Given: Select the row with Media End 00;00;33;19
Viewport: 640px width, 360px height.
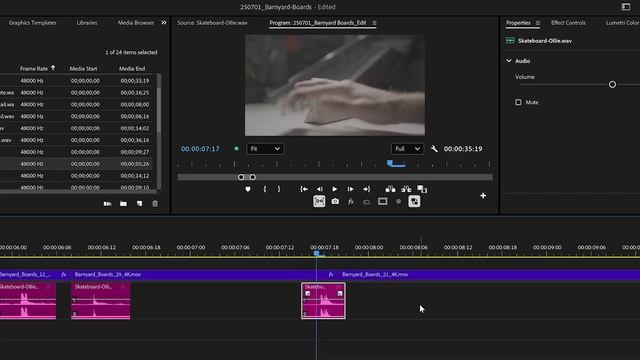Looking at the screenshot, I should 76,81.
